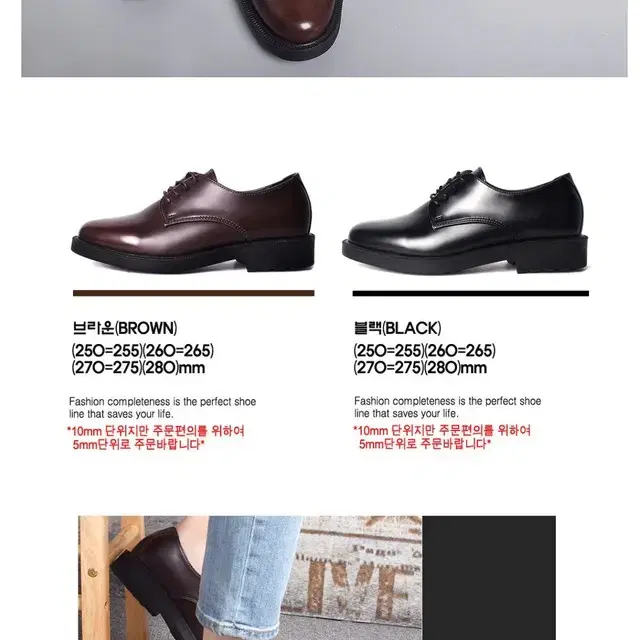The image size is (640, 640).
Task: Click the red 10mm order notice under brown
Action: pos(156,437)
